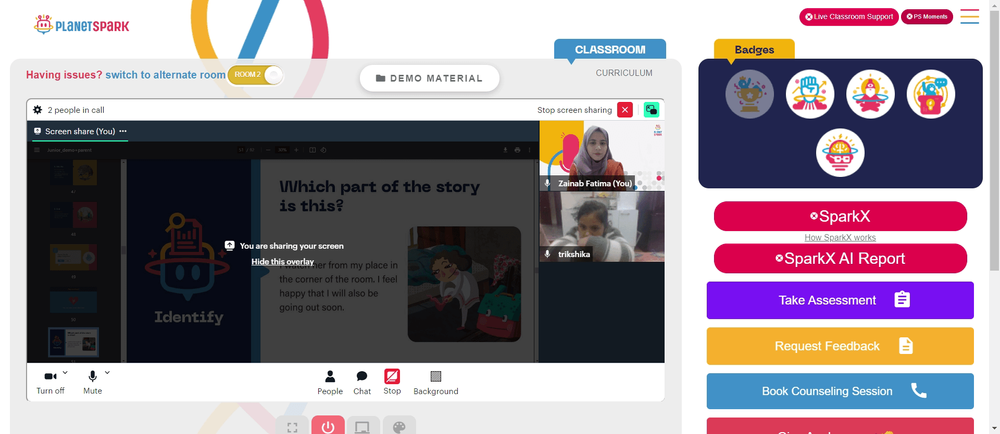Open Live Classroom Support
Screen dimensions: 1000x434
(849, 17)
